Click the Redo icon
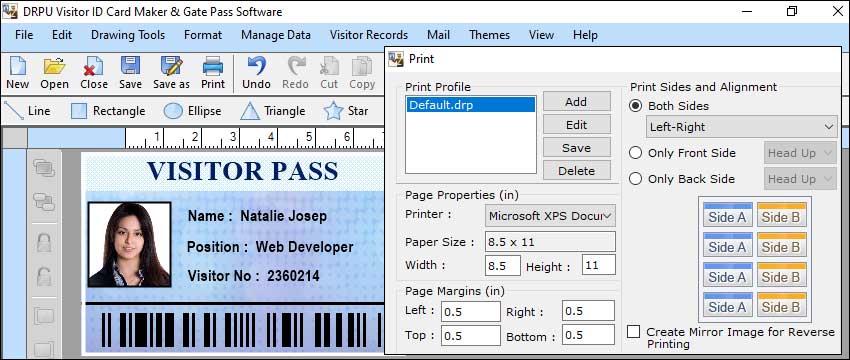The image size is (850, 360). pyautogui.click(x=295, y=73)
